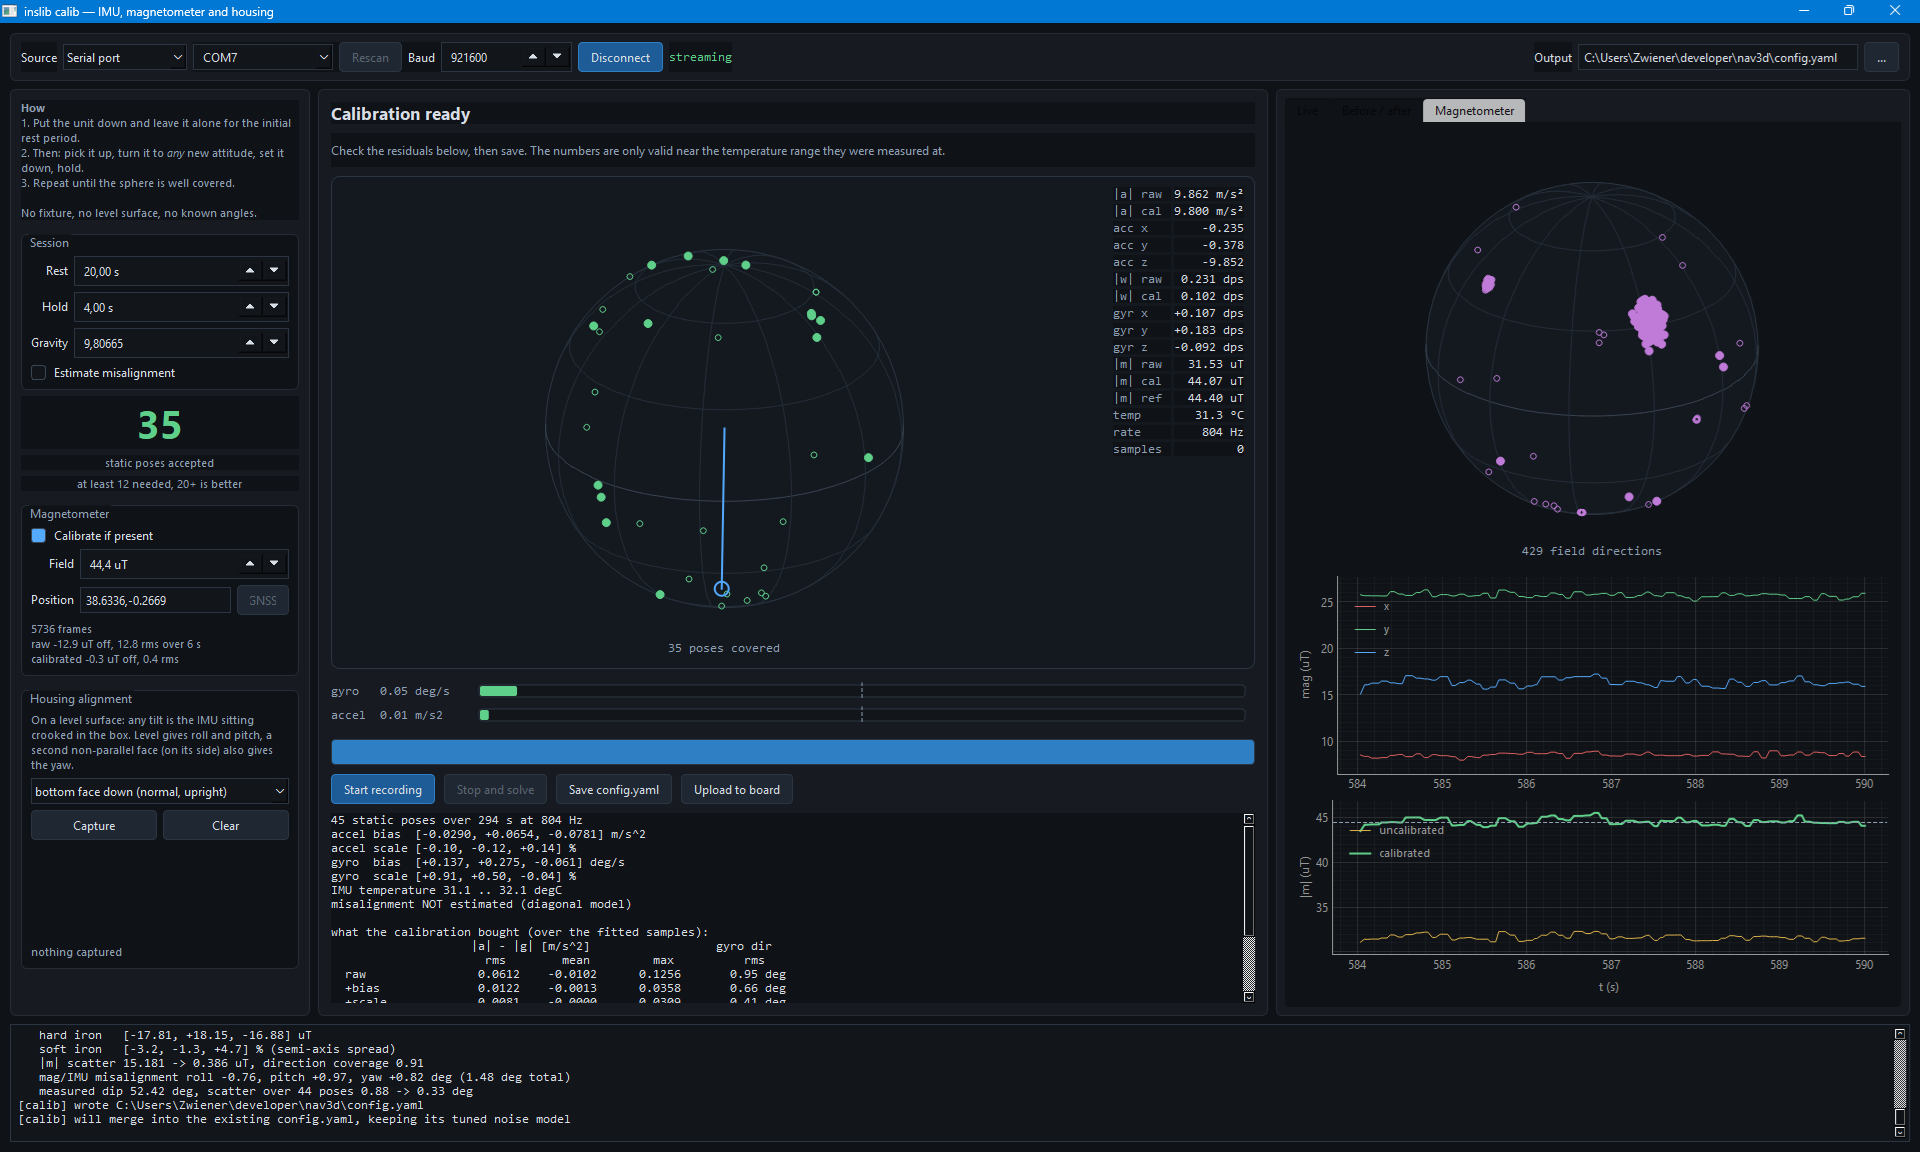Decrease the Baud rate down arrow
1920x1152 pixels.
click(x=557, y=57)
